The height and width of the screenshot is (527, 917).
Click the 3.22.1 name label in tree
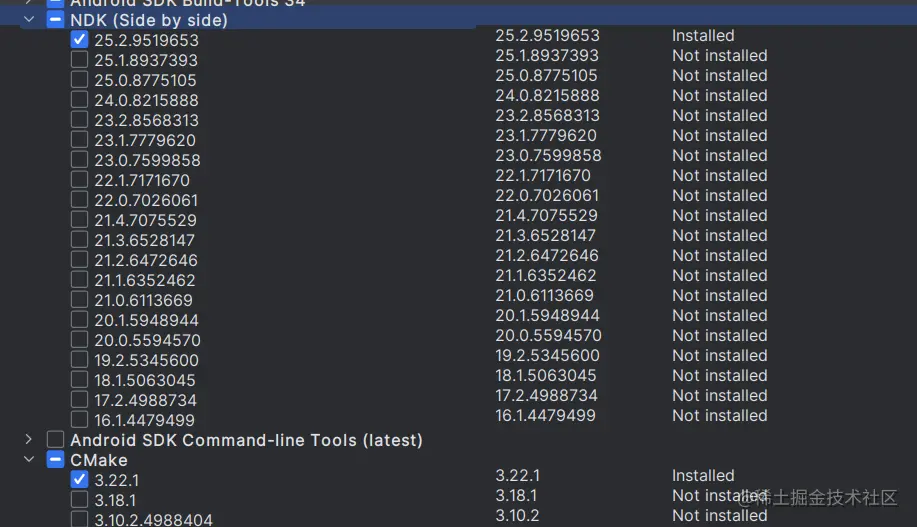(117, 480)
